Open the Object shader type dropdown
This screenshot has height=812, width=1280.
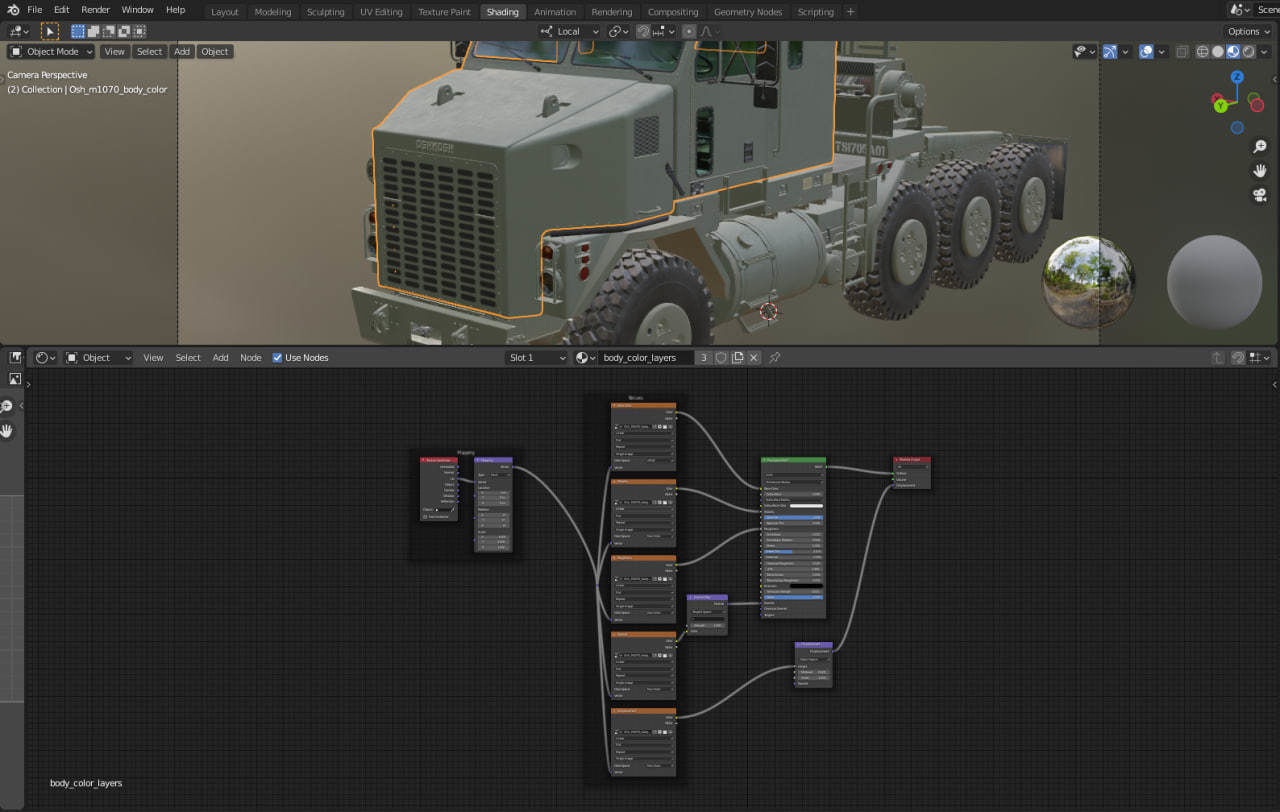tap(99, 357)
